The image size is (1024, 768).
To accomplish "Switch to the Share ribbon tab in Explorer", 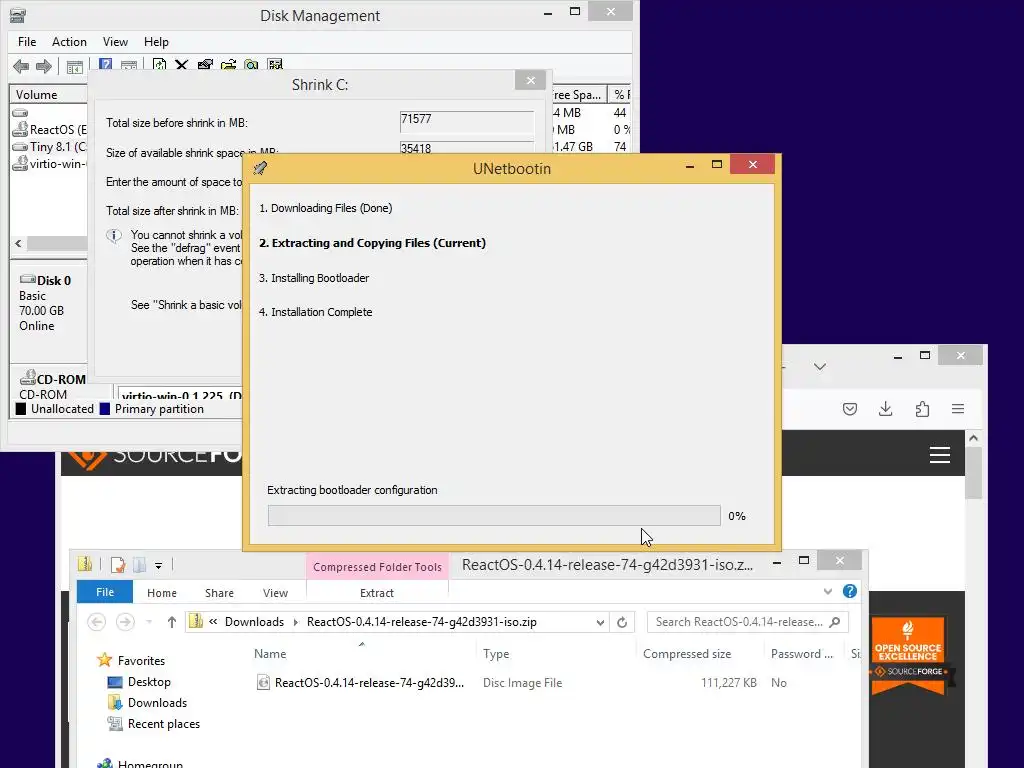I will [x=219, y=593].
